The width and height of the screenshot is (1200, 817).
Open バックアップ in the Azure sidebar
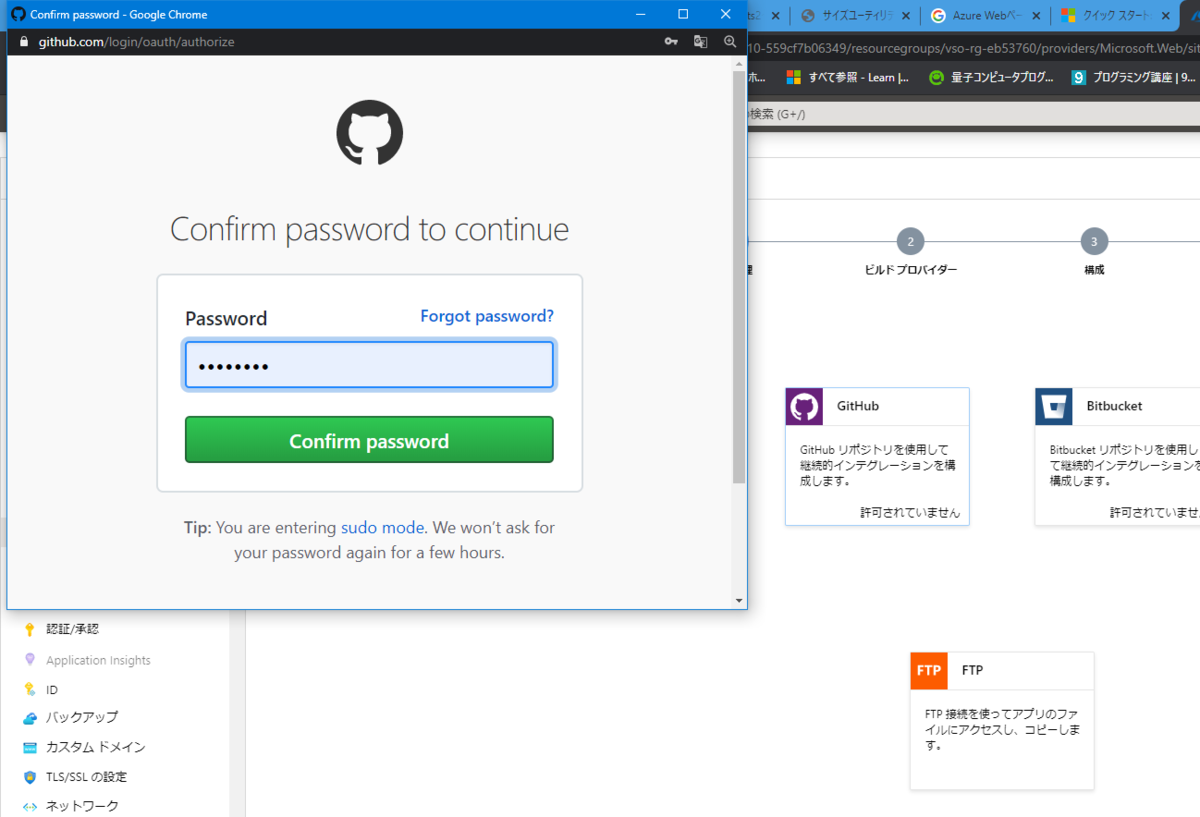82,718
